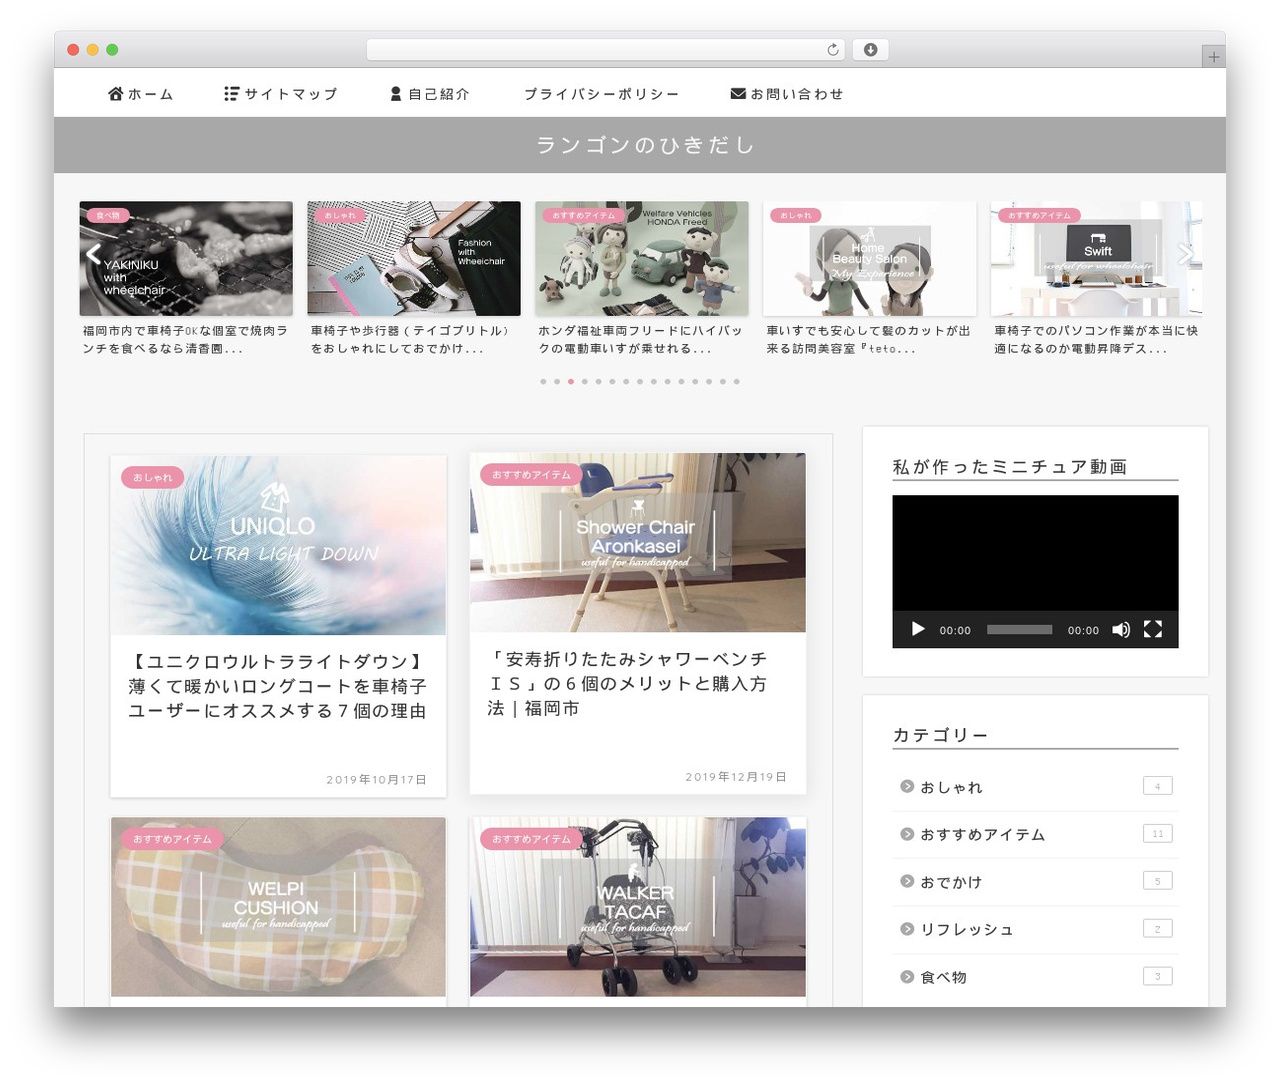The width and height of the screenshot is (1280, 1084).
Task: Select the third carousel pagination dot
Action: point(571,382)
